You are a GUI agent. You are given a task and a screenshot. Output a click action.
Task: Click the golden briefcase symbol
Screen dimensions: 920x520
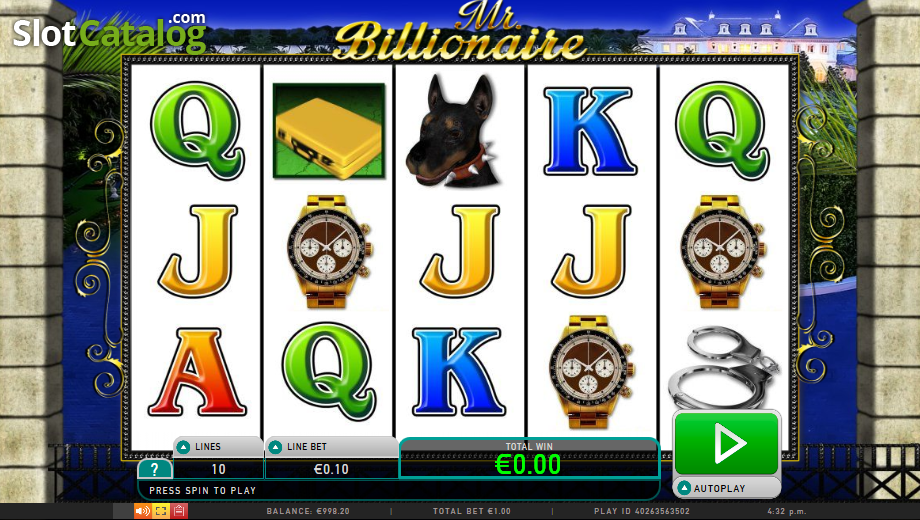click(329, 131)
